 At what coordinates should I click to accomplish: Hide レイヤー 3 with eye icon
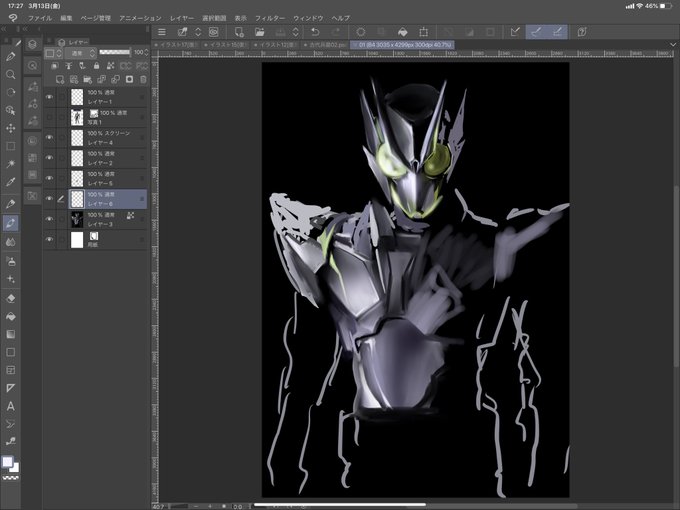tap(49, 219)
